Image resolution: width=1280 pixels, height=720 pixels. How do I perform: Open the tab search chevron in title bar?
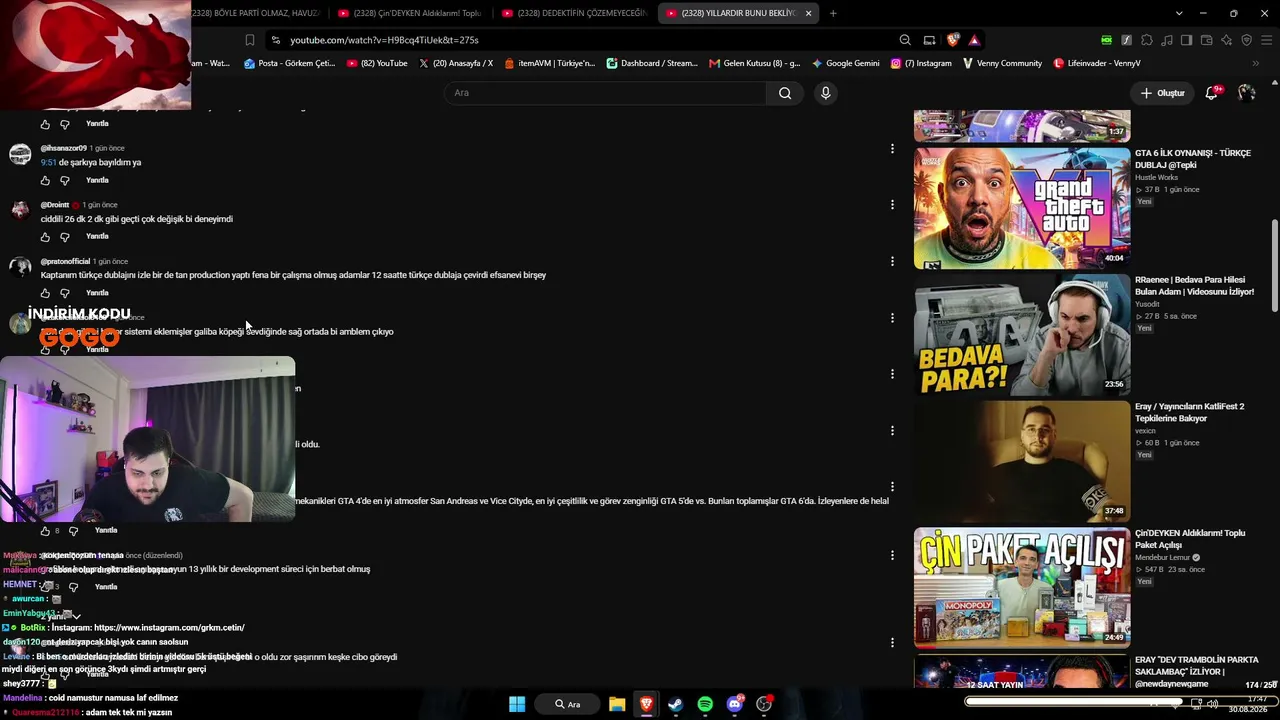tap(1179, 13)
